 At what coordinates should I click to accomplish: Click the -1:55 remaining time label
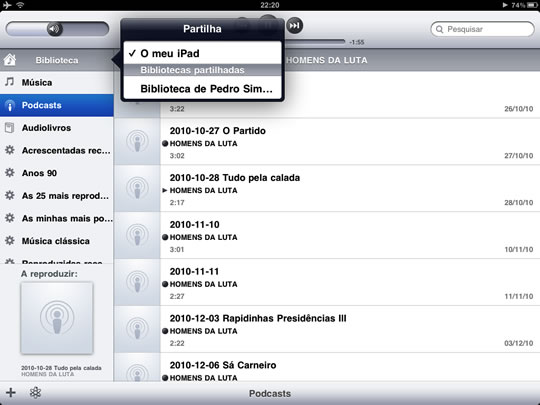click(356, 42)
